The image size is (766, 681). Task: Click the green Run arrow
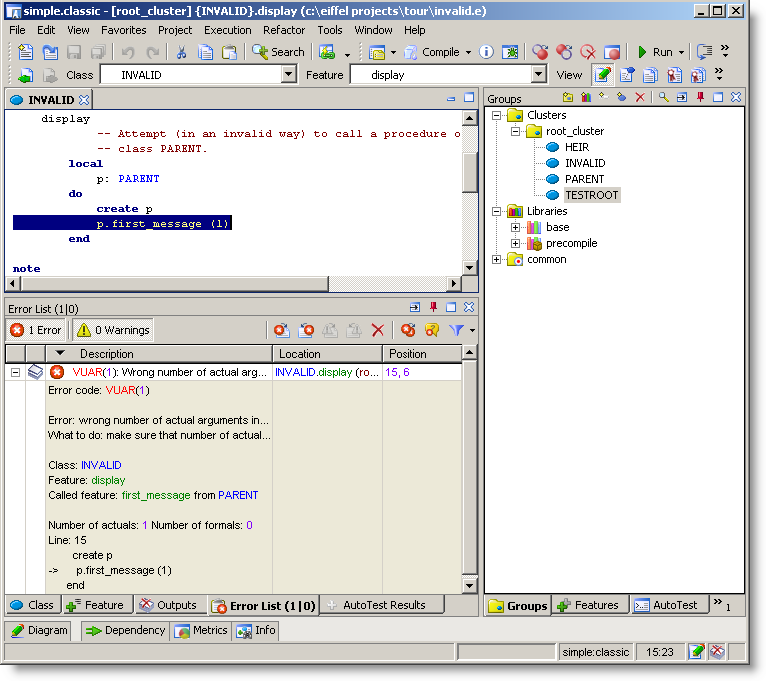click(x=643, y=52)
